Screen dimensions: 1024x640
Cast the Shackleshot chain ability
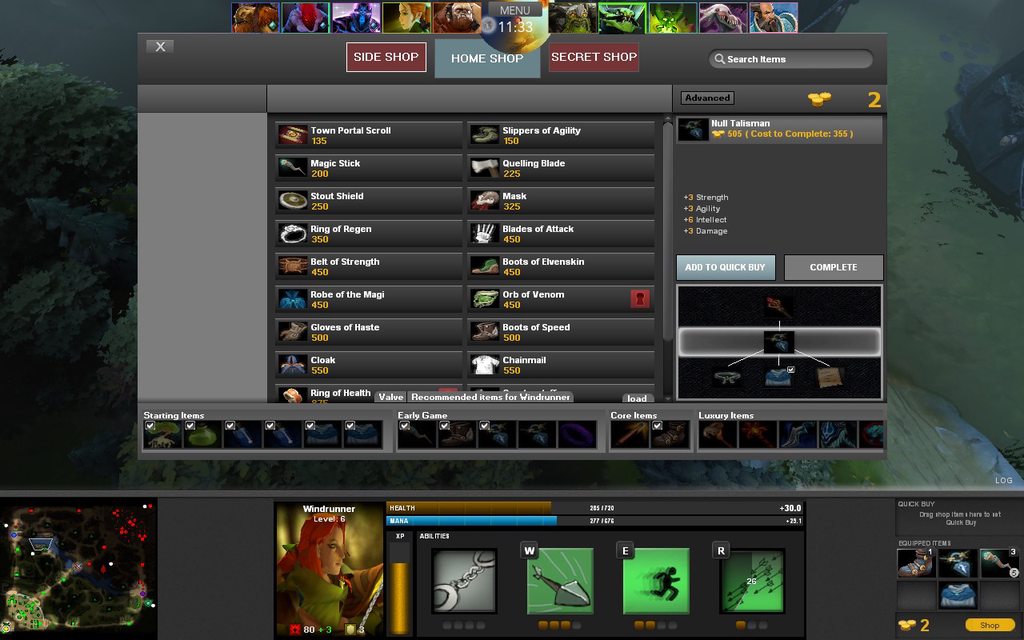[464, 581]
